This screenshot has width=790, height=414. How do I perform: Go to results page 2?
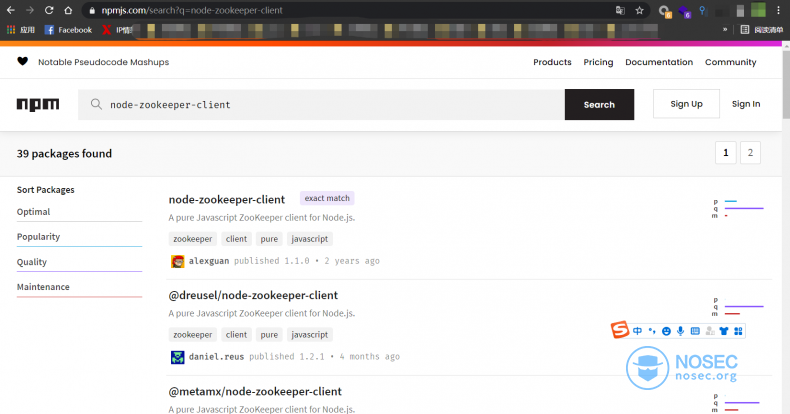(x=750, y=153)
